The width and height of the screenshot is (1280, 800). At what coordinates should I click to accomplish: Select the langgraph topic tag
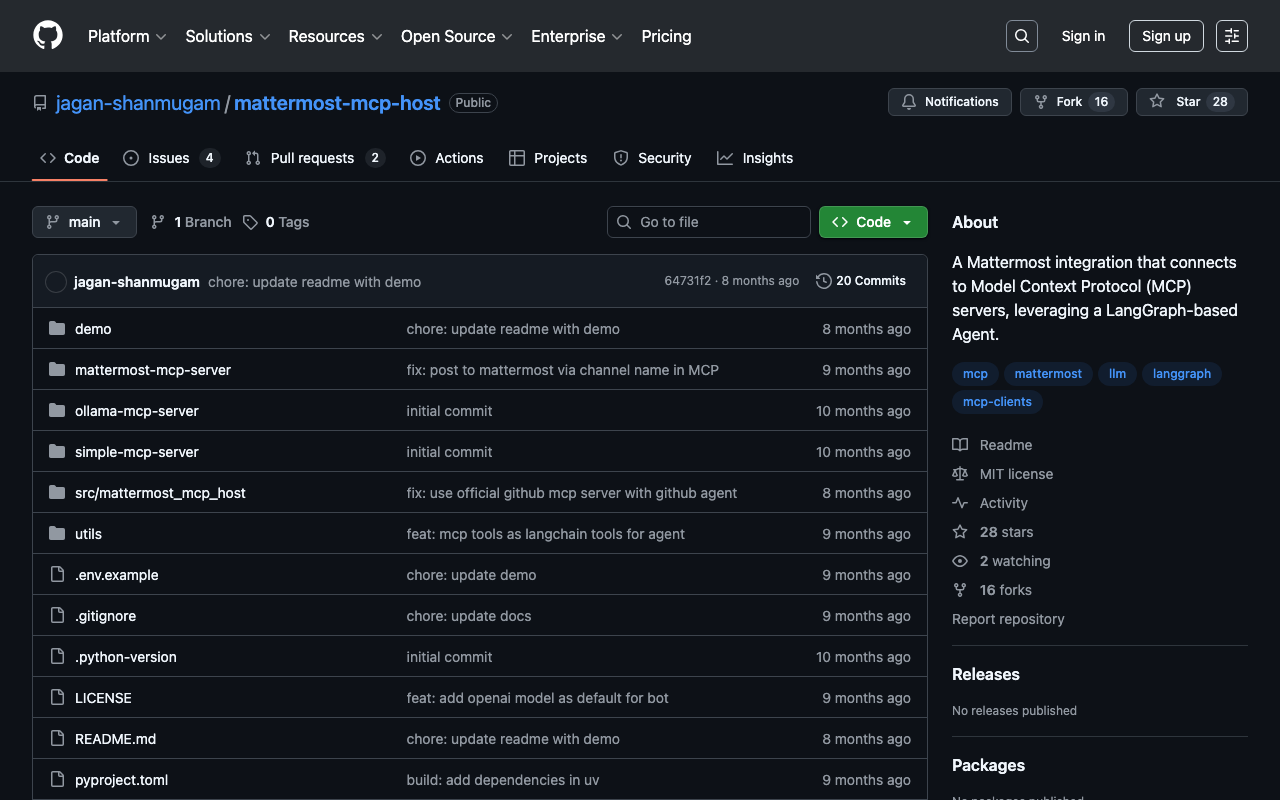click(x=1181, y=374)
